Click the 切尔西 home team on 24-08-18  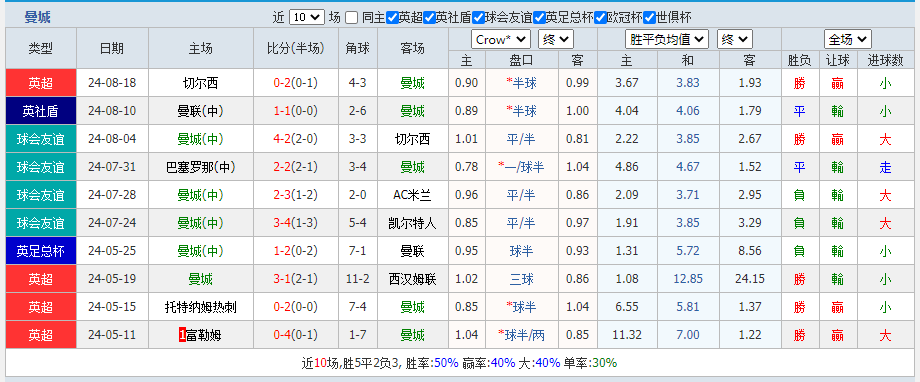201,83
